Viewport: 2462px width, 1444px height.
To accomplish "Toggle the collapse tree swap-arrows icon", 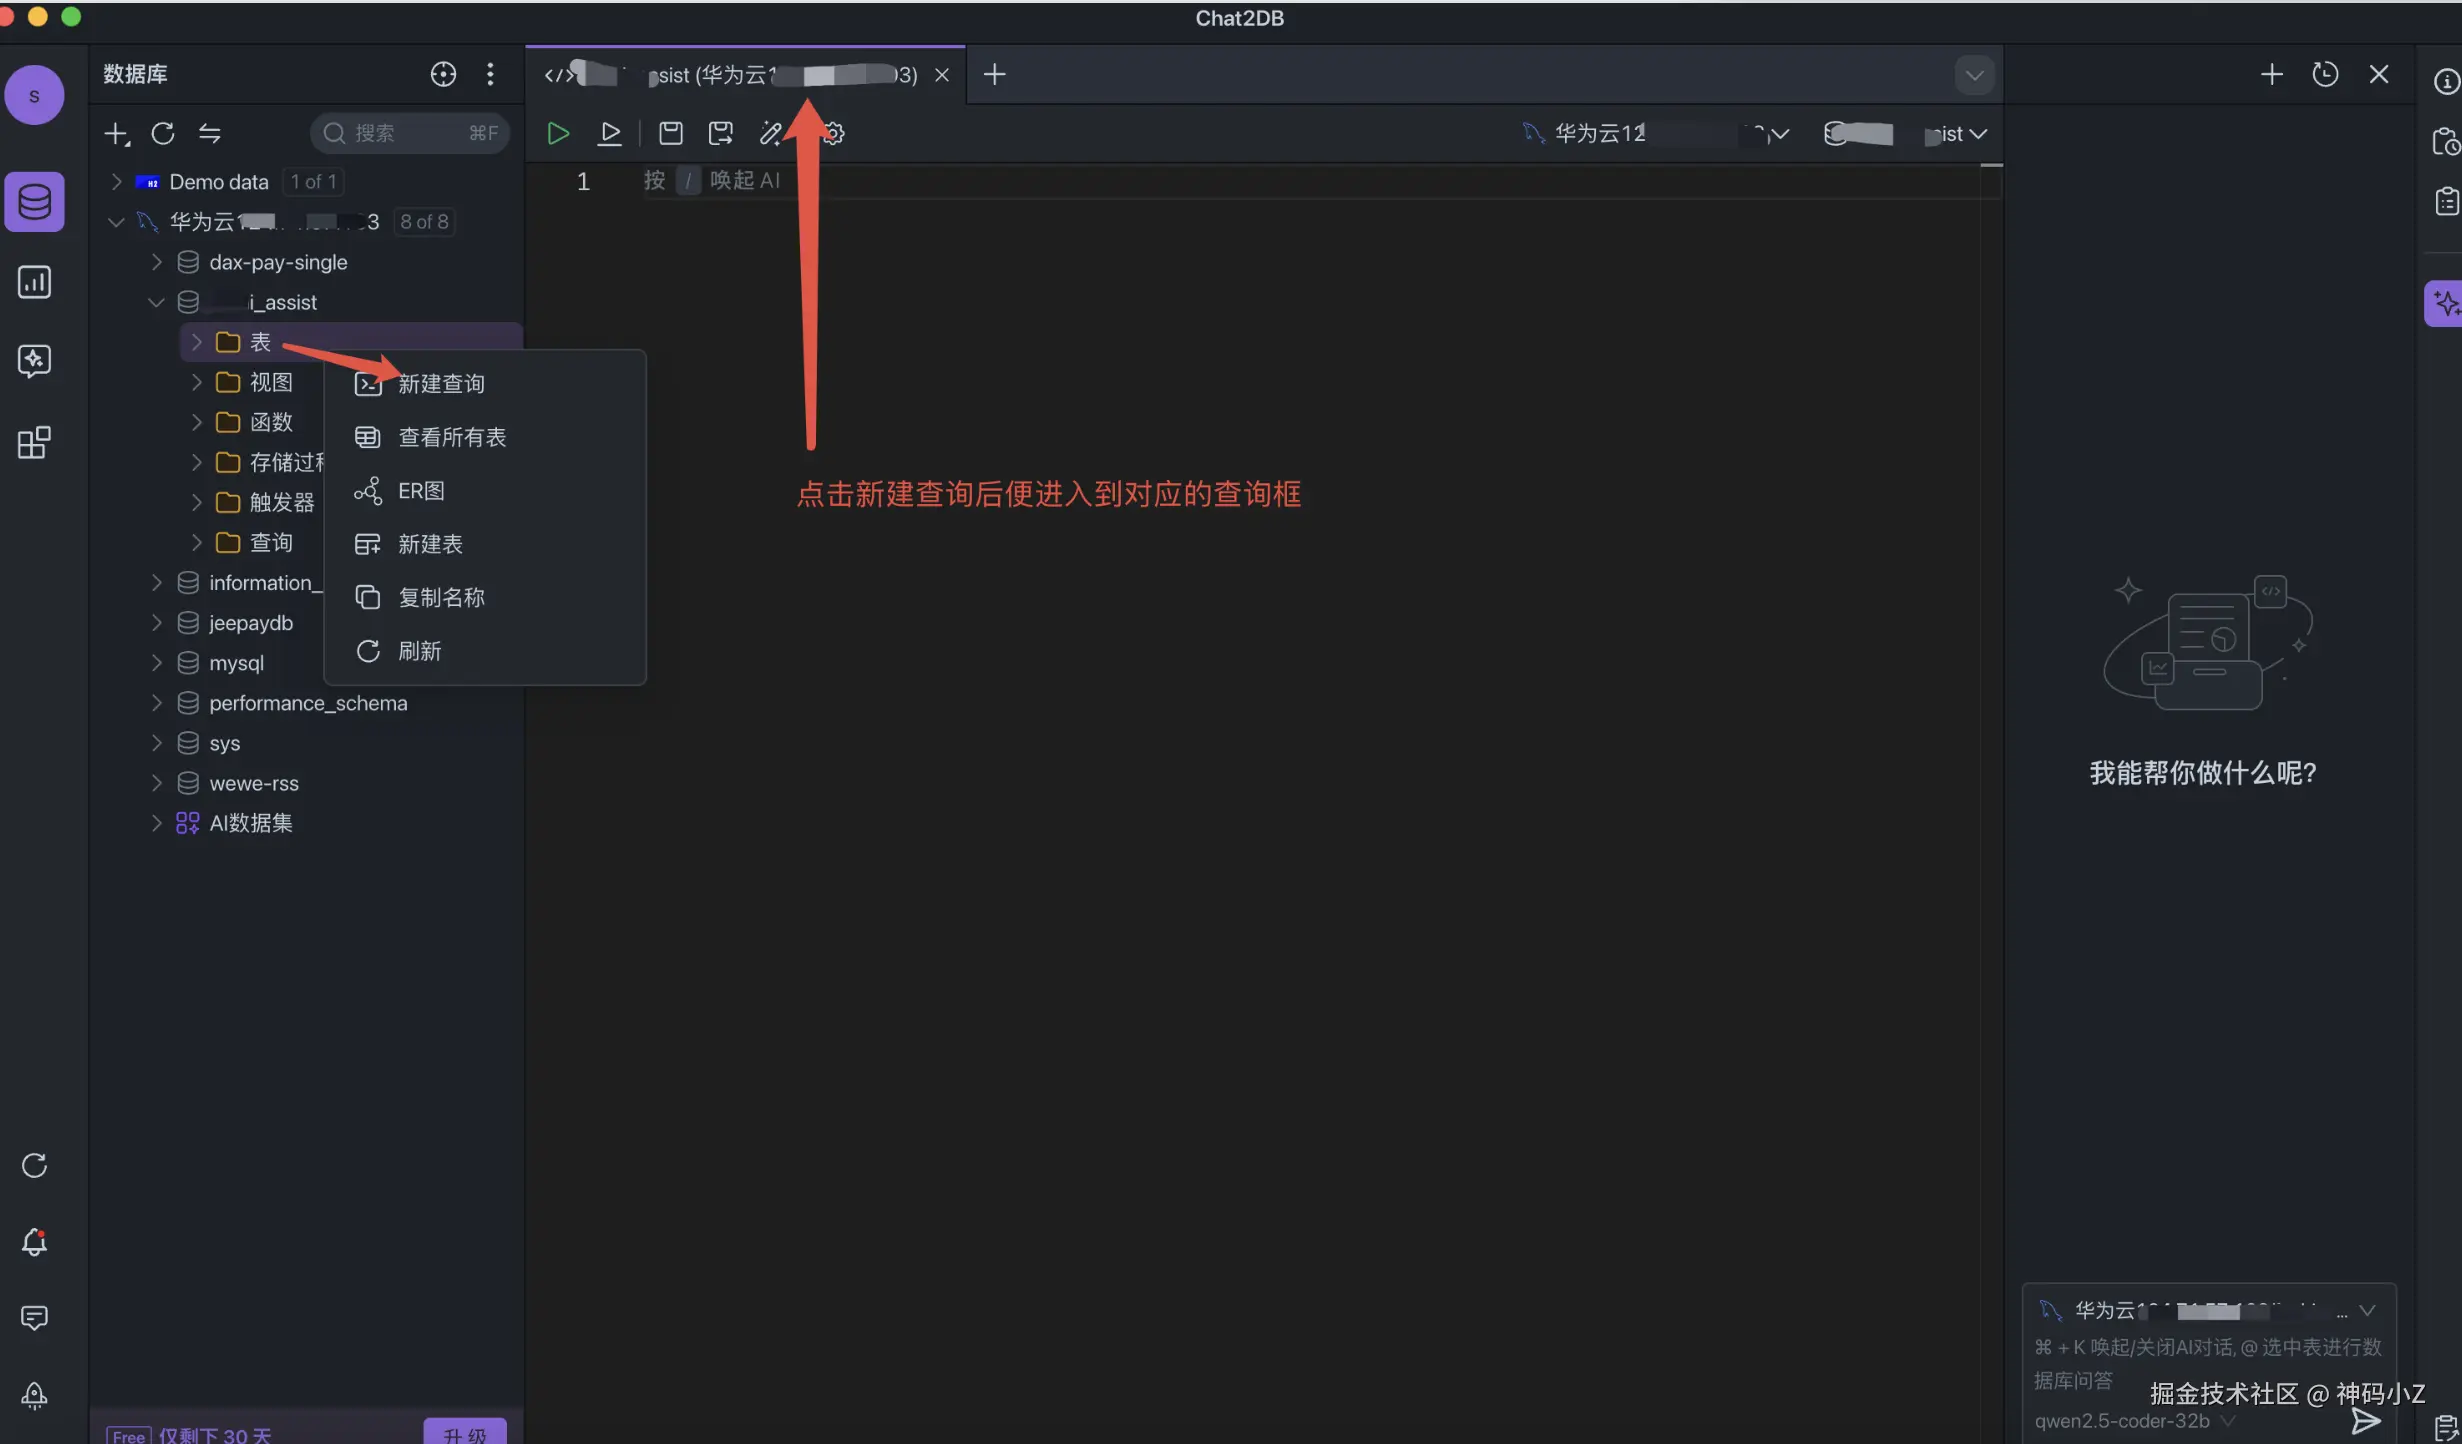I will point(209,133).
